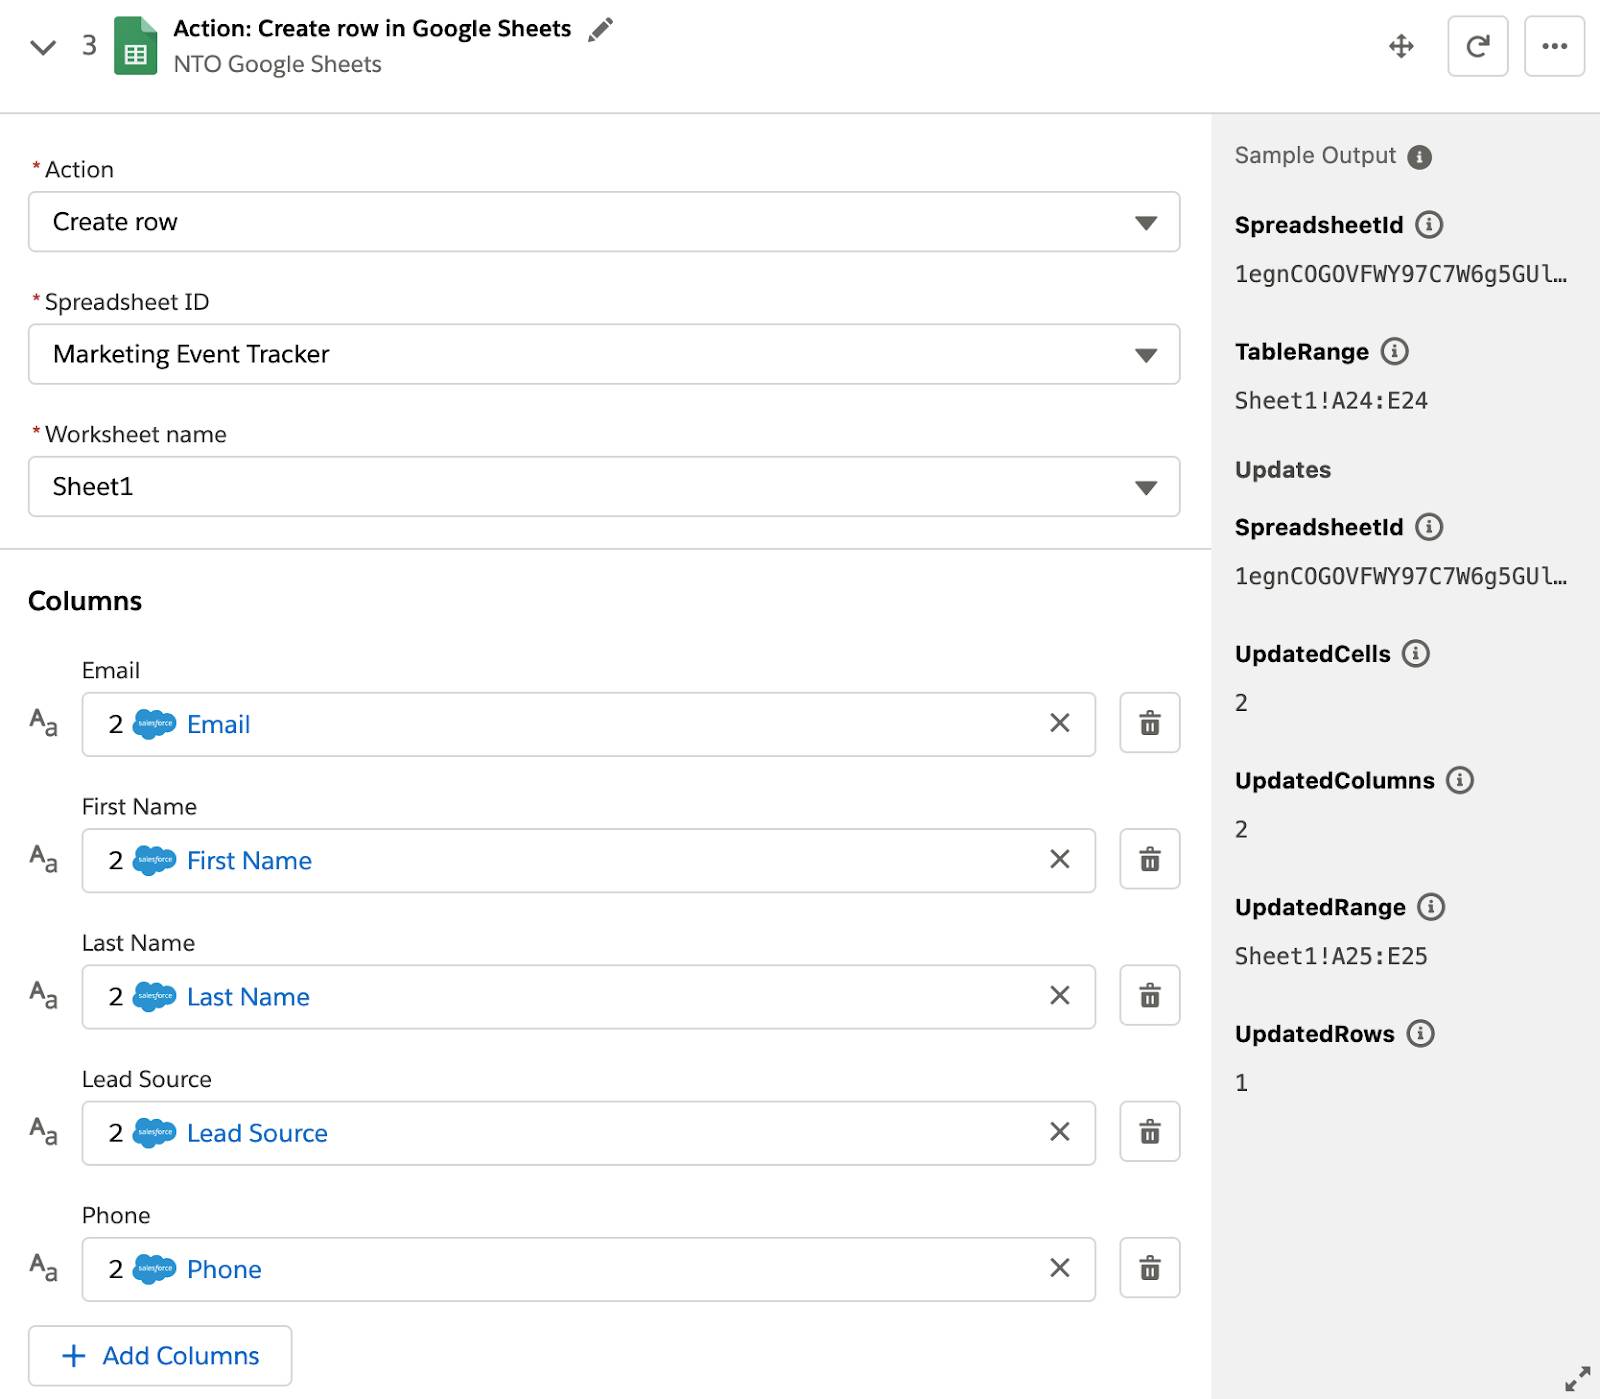Click the First Name data pill
Viewport: 1600px width, 1399px height.
point(211,860)
